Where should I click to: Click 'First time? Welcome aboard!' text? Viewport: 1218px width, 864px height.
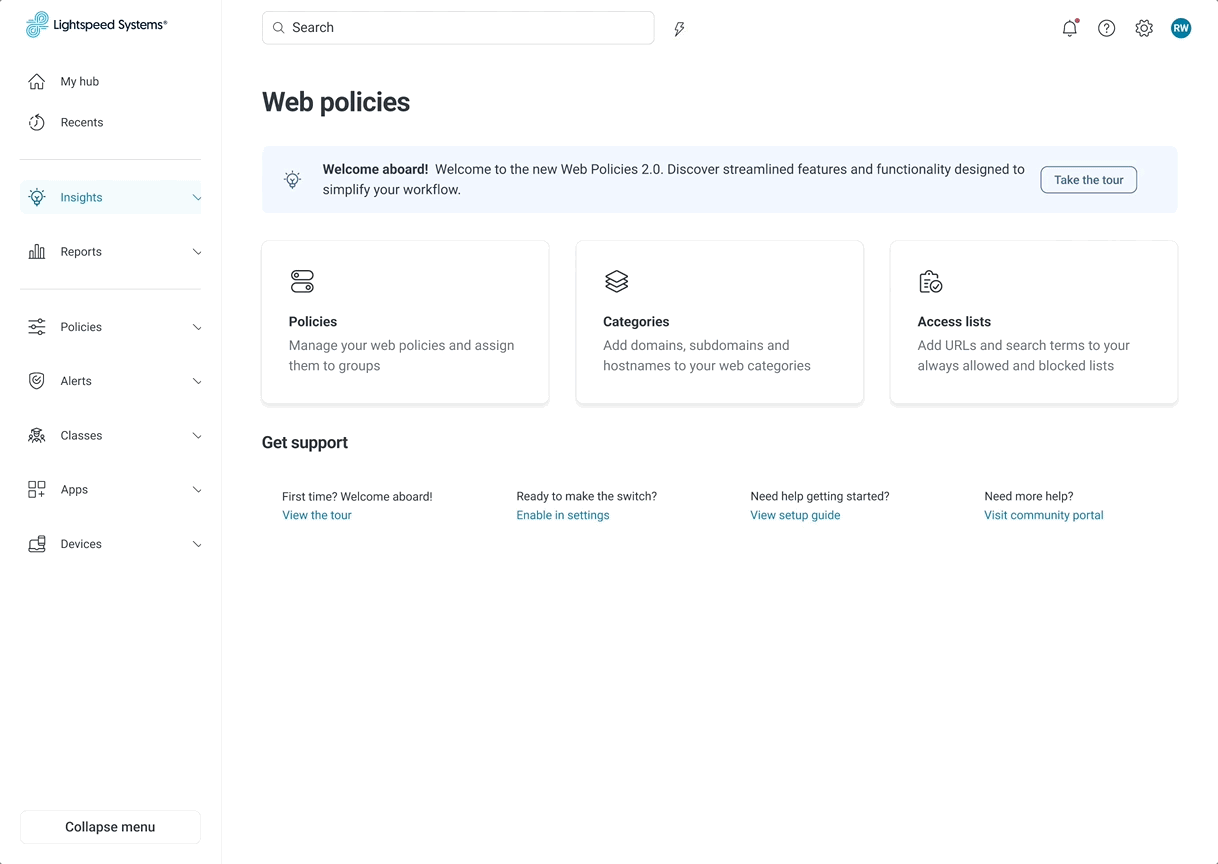[357, 496]
